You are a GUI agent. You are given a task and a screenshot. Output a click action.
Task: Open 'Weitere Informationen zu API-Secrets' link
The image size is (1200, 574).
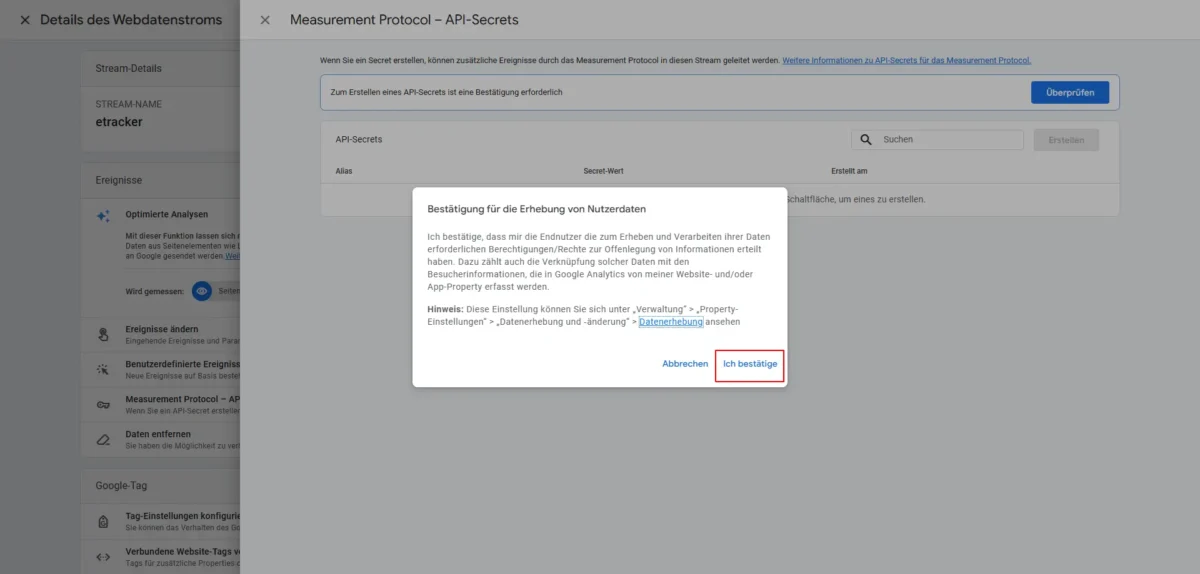pos(906,60)
